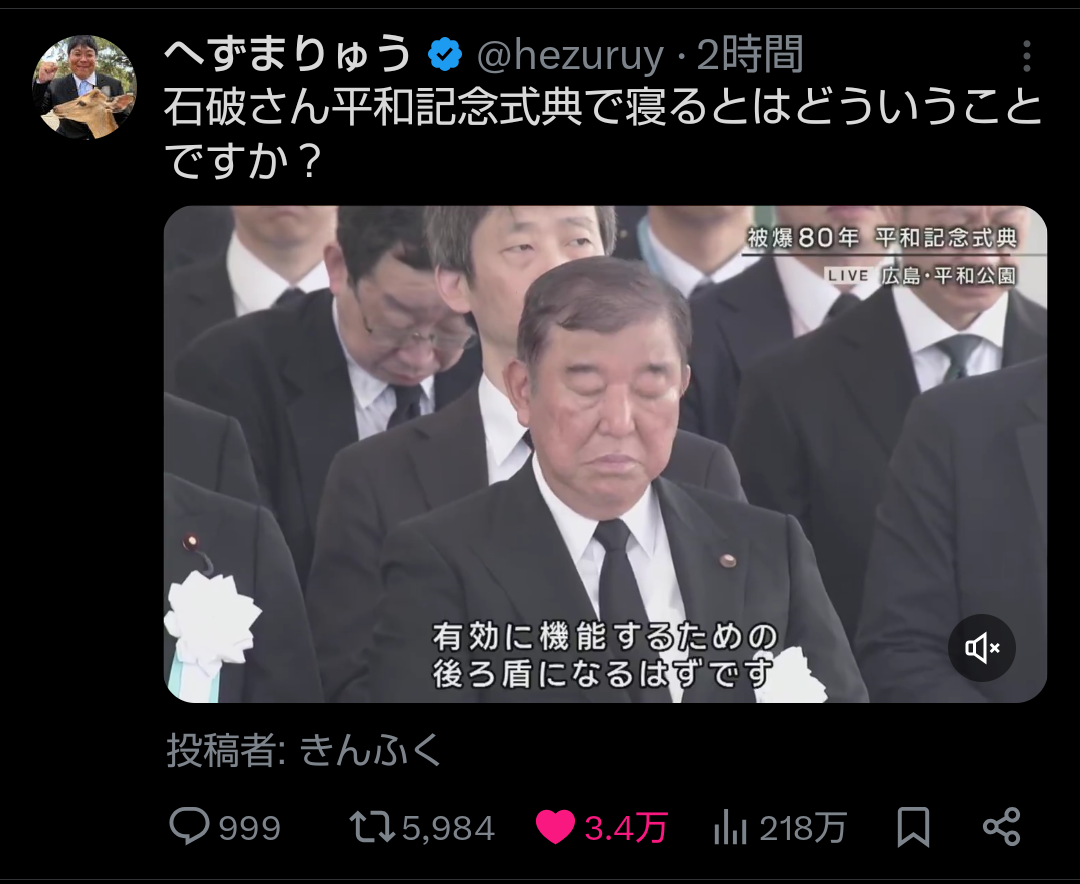Bookmark this post
This screenshot has height=884, width=1080.
(913, 827)
